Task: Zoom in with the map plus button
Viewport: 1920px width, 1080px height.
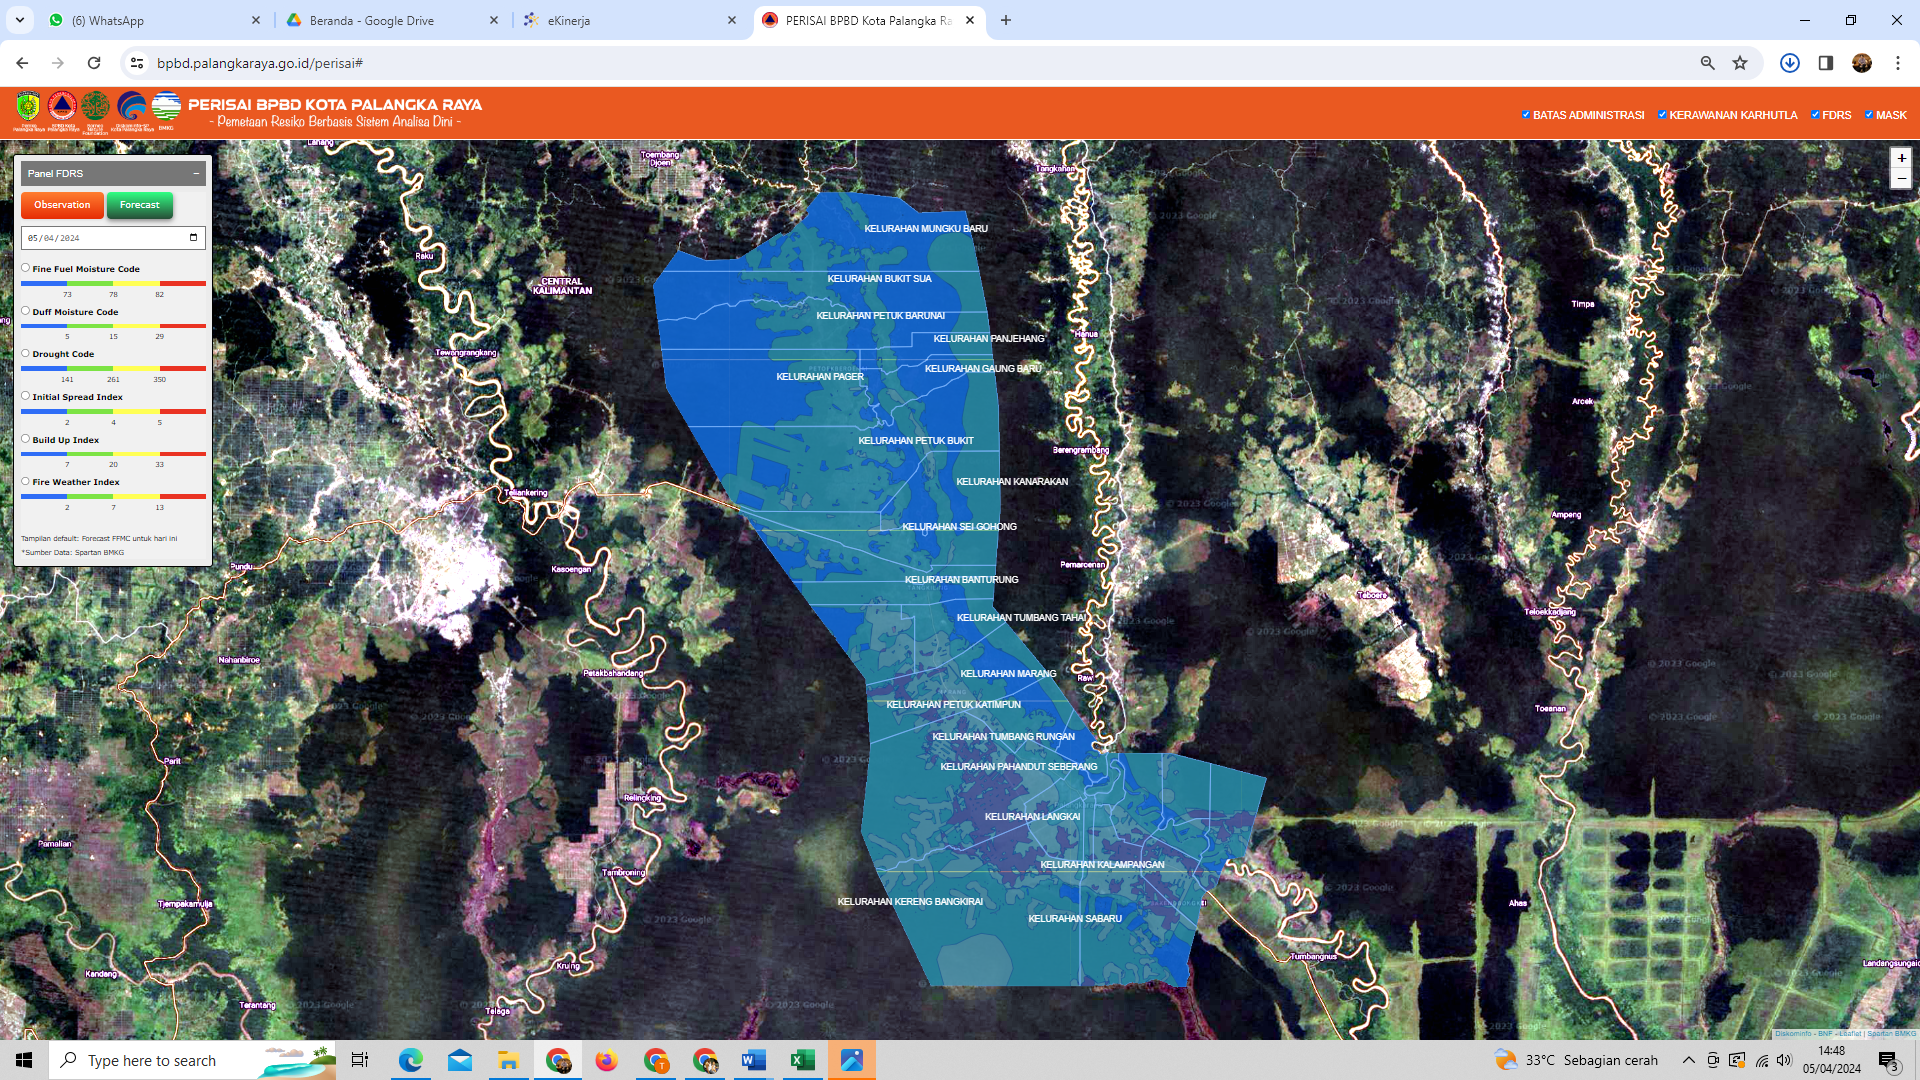Action: 1901,158
